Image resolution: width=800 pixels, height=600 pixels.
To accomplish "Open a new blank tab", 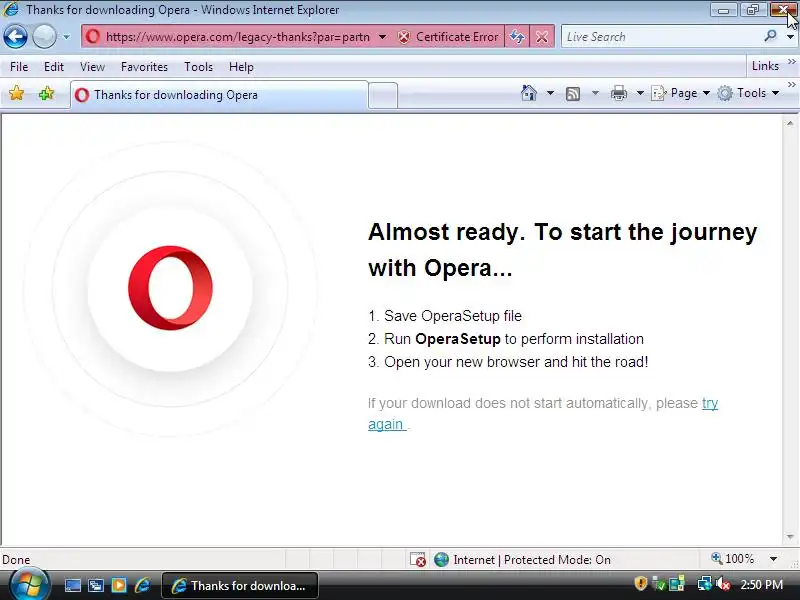I will (383, 95).
